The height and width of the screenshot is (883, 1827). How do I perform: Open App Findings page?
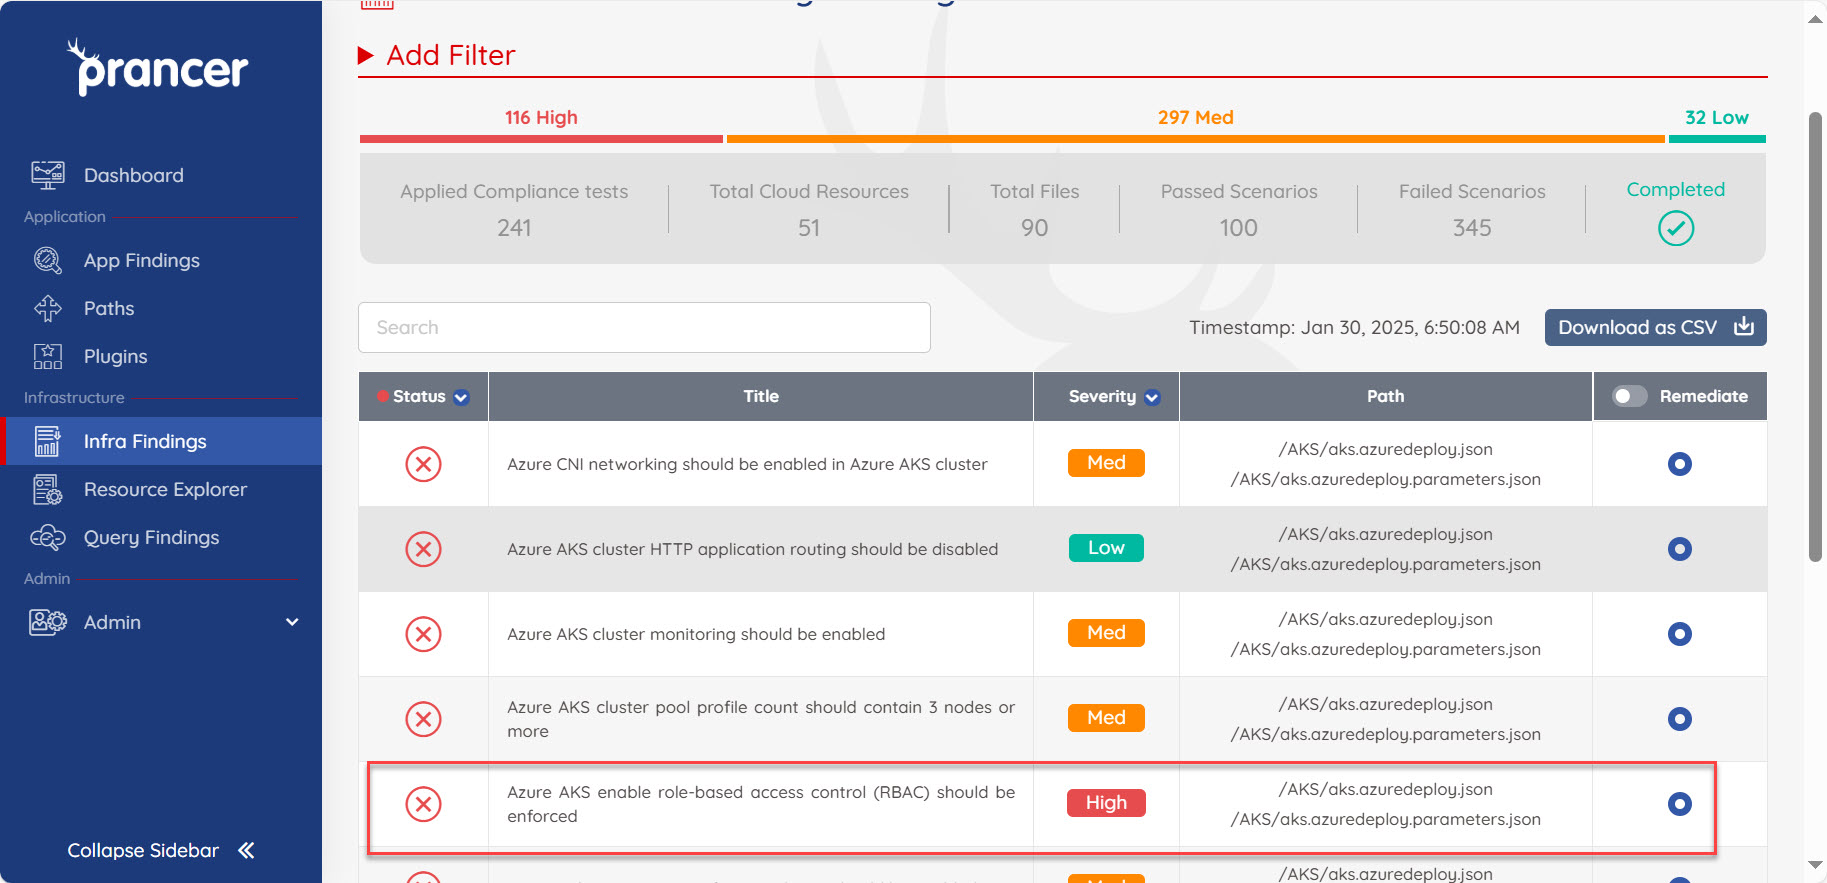142,260
